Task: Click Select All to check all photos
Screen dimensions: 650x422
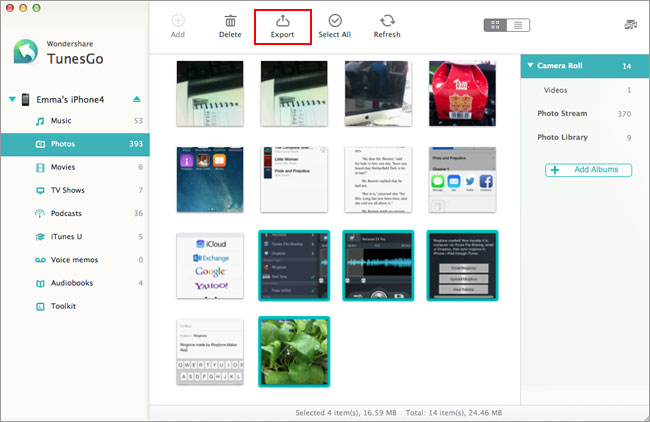Action: [x=335, y=26]
